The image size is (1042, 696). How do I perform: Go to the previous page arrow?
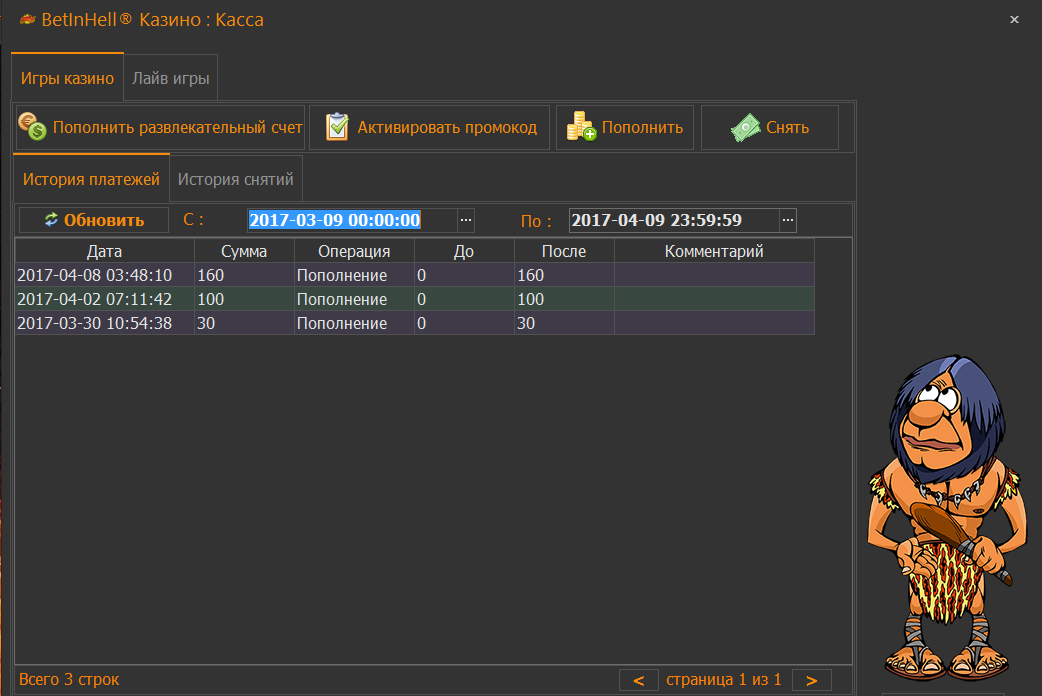coord(638,680)
